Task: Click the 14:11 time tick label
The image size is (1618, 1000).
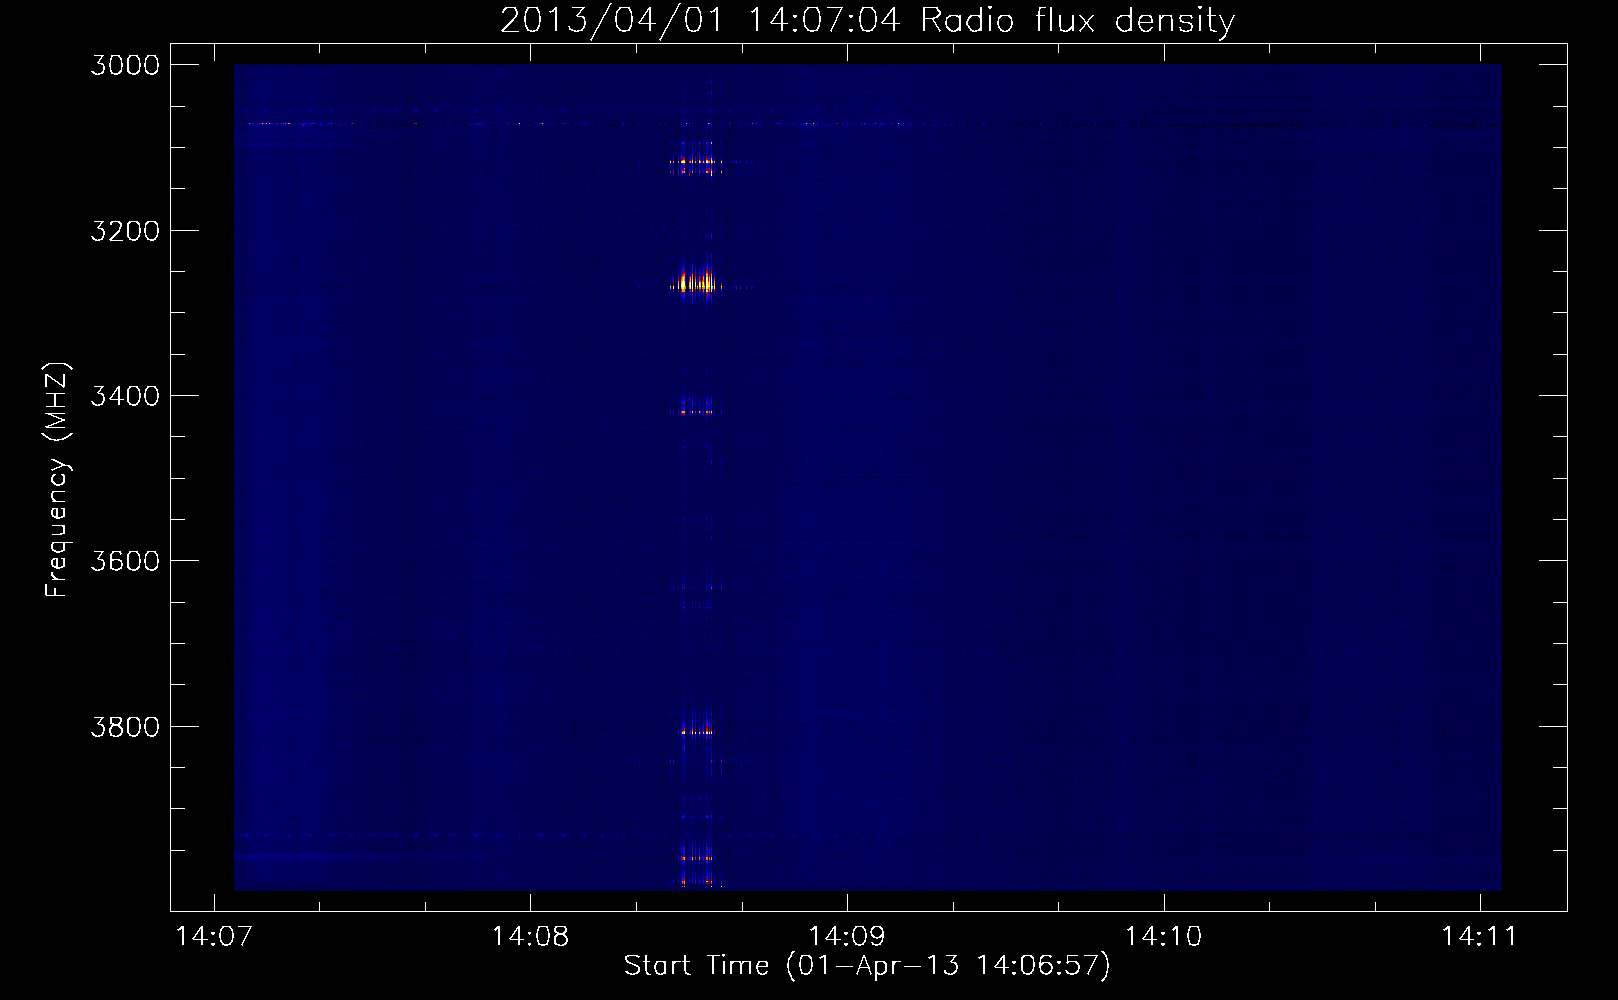Action: [1479, 937]
